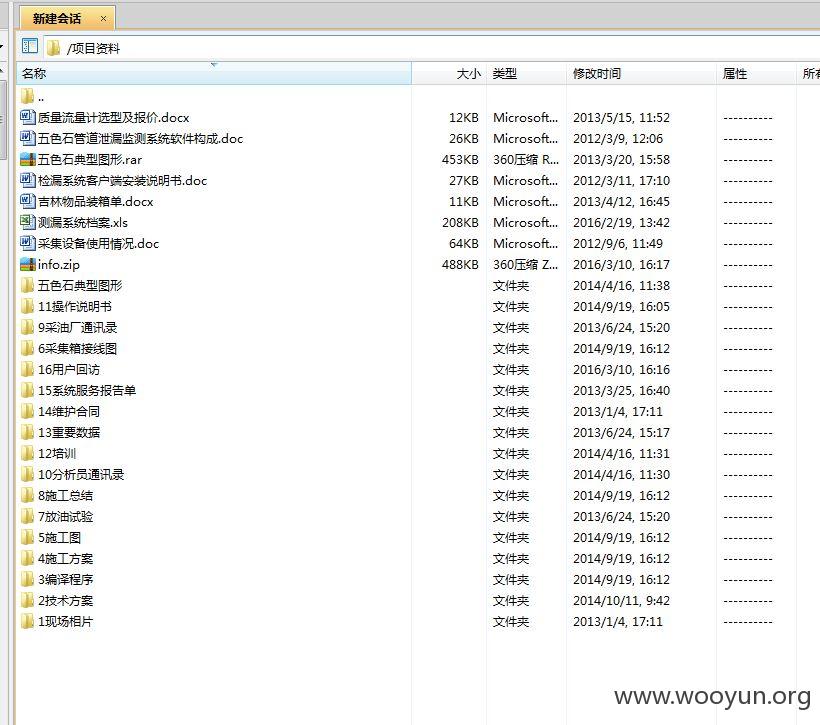Select folder icon of 4施工方案
Screen dimensions: 820x725
(27, 558)
